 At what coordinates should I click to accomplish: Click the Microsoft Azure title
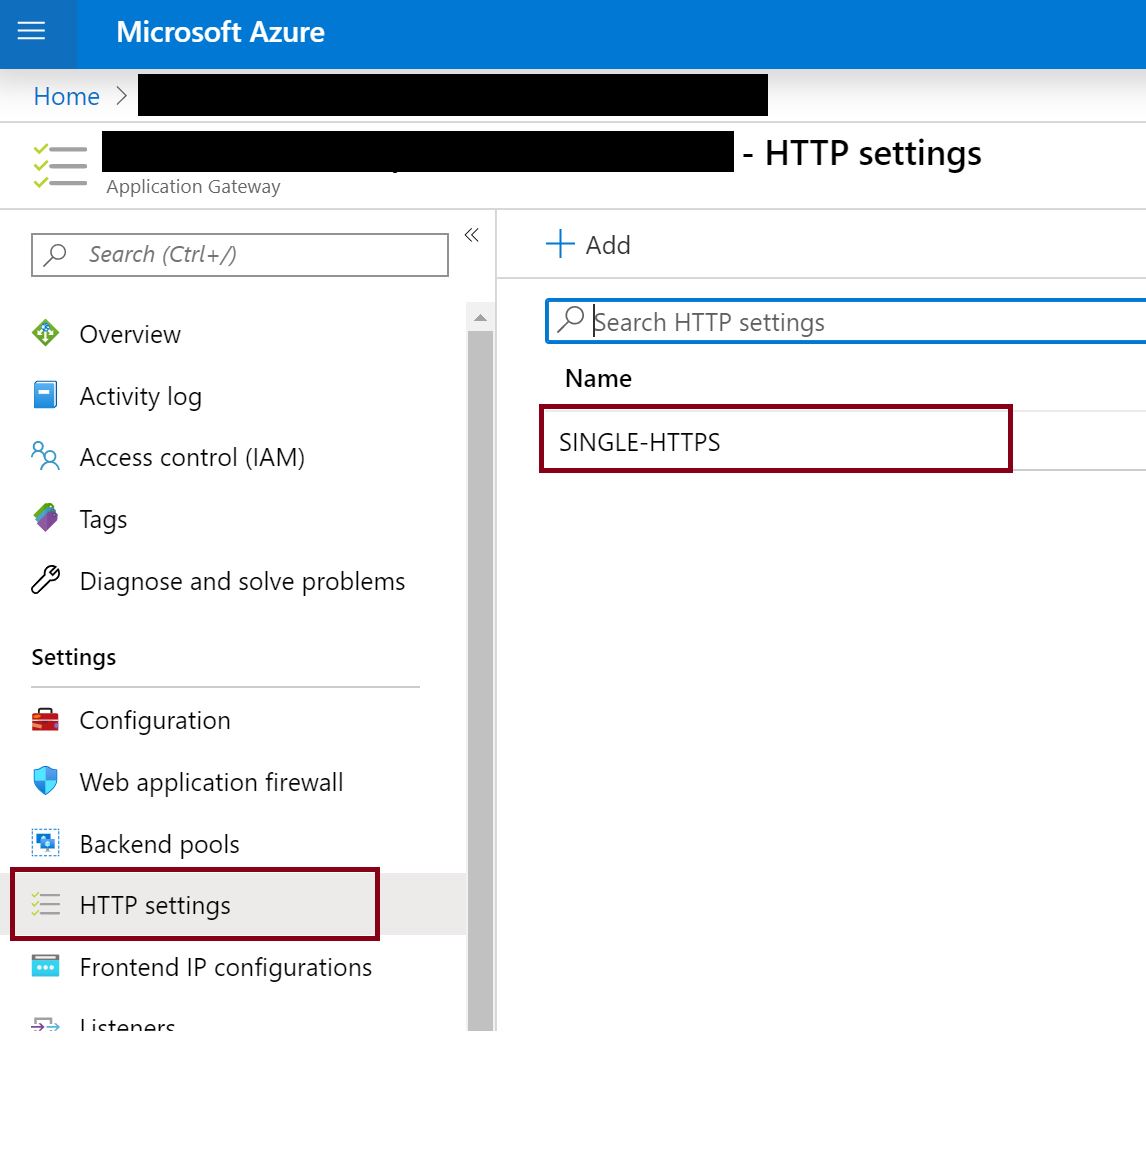pyautogui.click(x=220, y=32)
